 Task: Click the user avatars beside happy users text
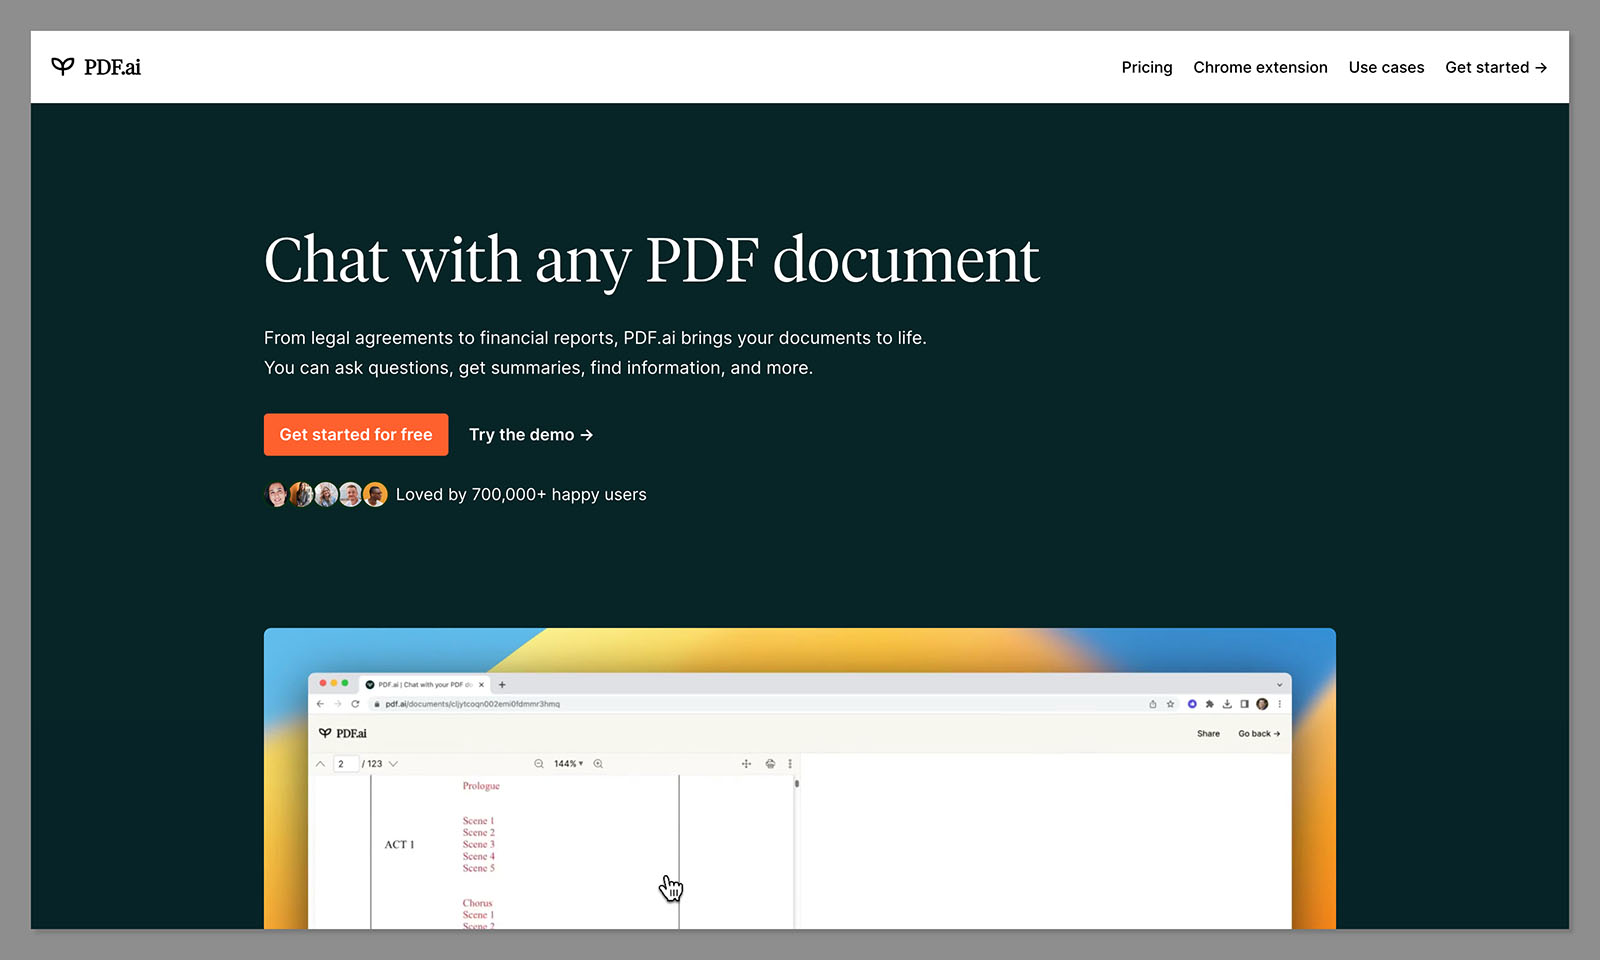325,495
